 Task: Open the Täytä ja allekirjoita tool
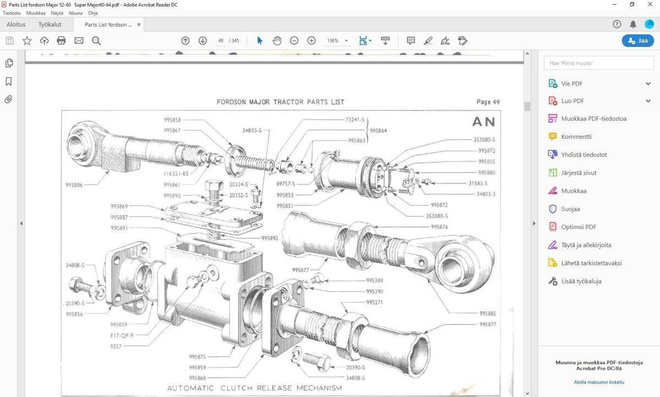tap(586, 245)
